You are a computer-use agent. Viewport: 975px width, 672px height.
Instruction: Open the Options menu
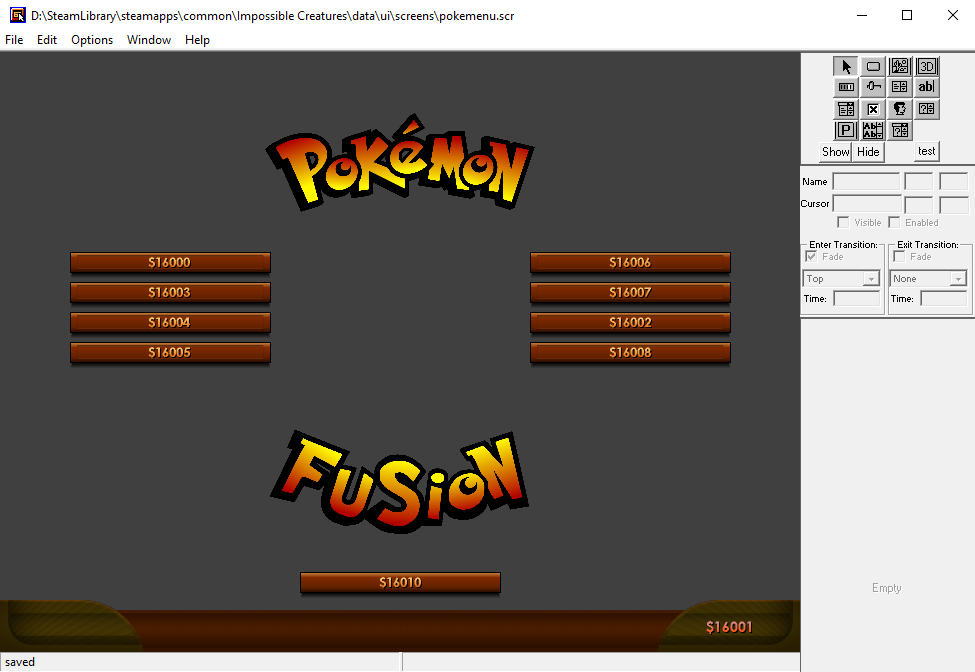[92, 40]
